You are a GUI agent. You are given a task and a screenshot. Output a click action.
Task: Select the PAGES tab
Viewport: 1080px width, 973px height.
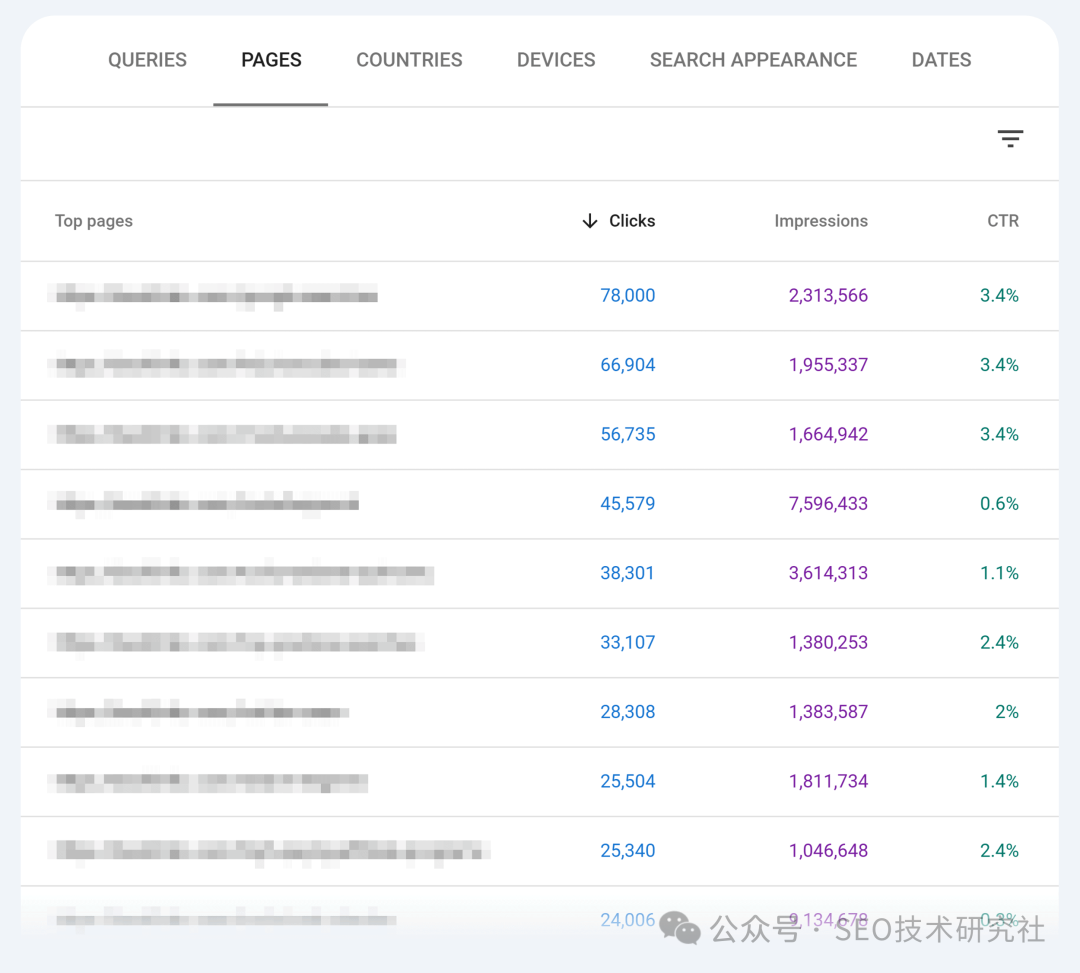coord(271,60)
